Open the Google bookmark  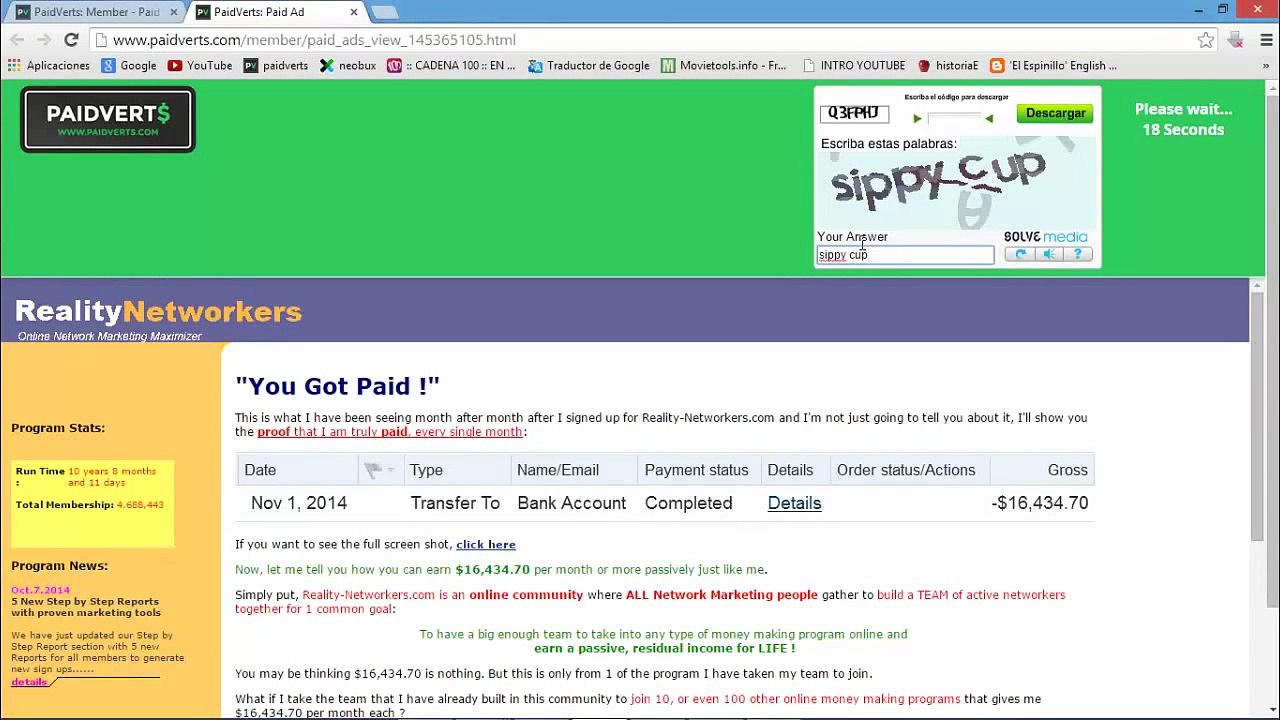point(129,66)
